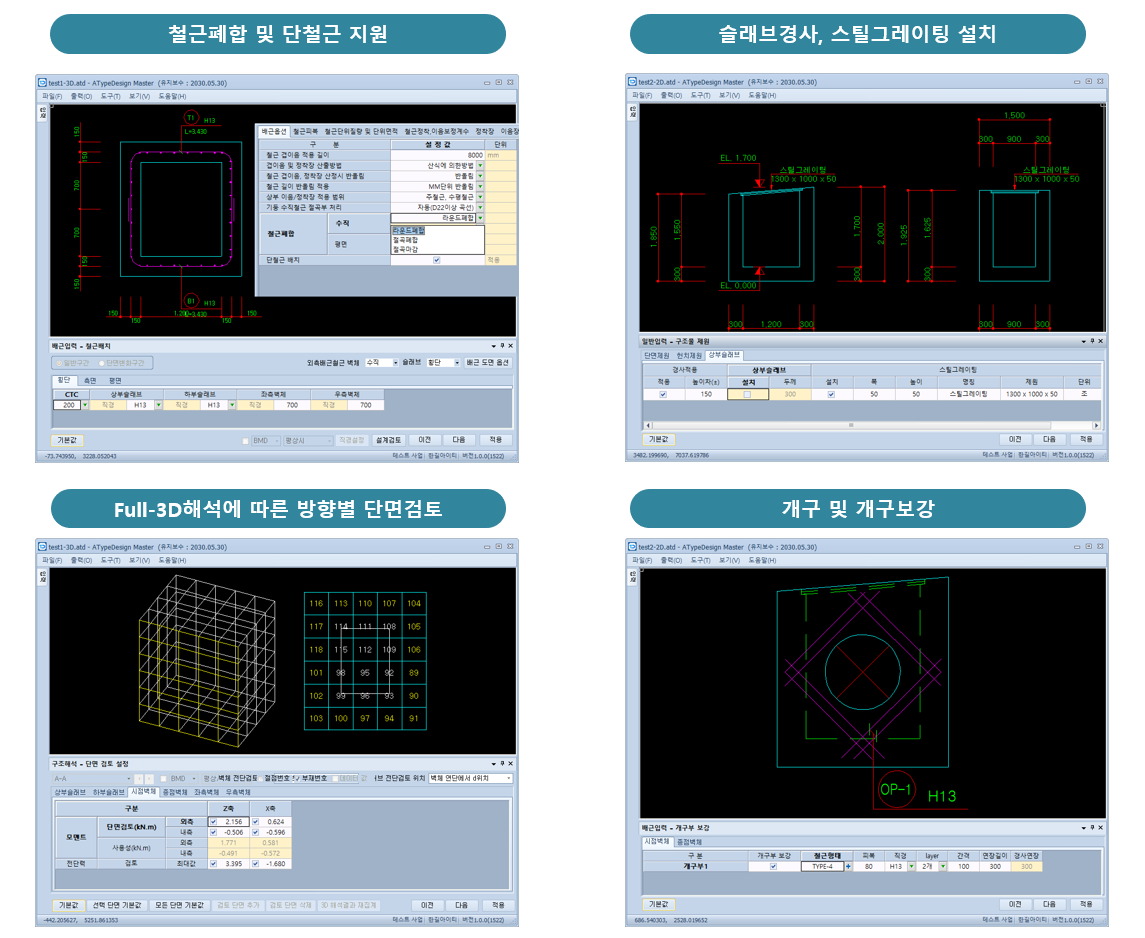This screenshot has width=1145, height=938.
Task: Click the app icon in the 철근배치 window title bar
Action: tap(42, 82)
